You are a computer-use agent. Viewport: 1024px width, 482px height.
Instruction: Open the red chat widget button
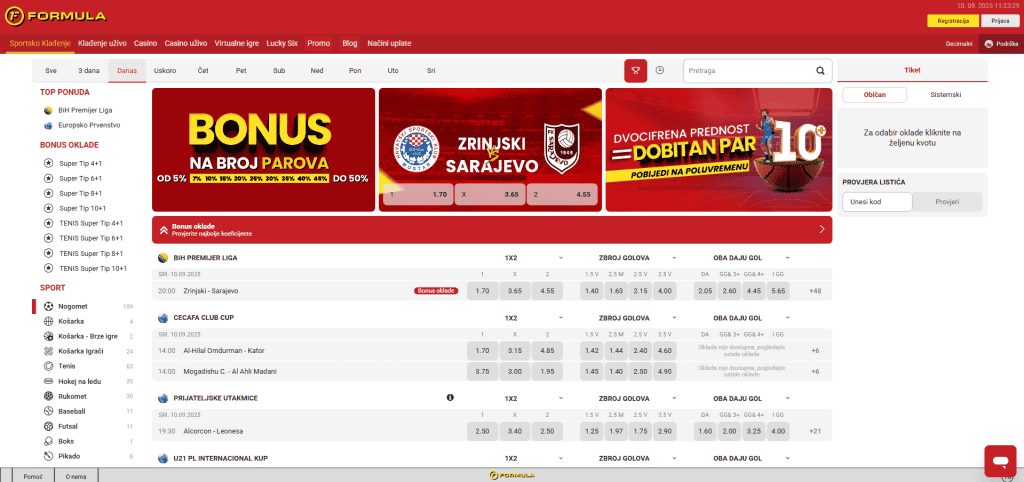click(1000, 462)
